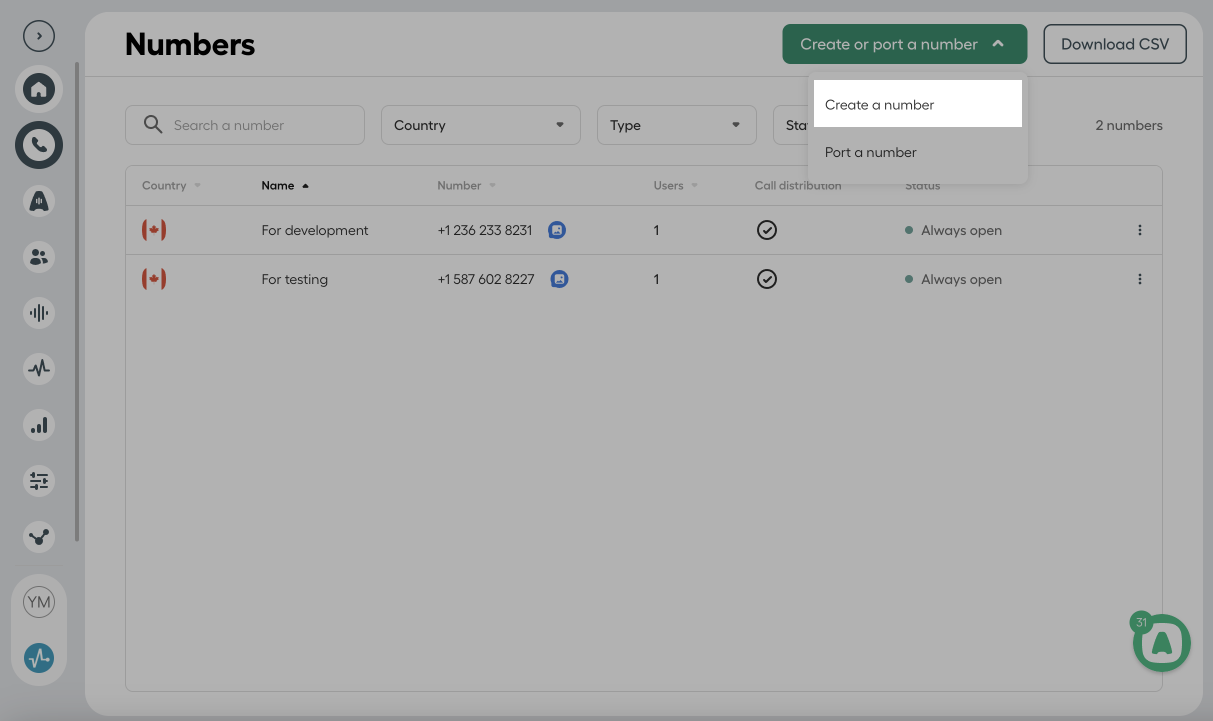This screenshot has width=1213, height=721.
Task: Expand the sidebar with the chevron button
Action: pos(39,36)
